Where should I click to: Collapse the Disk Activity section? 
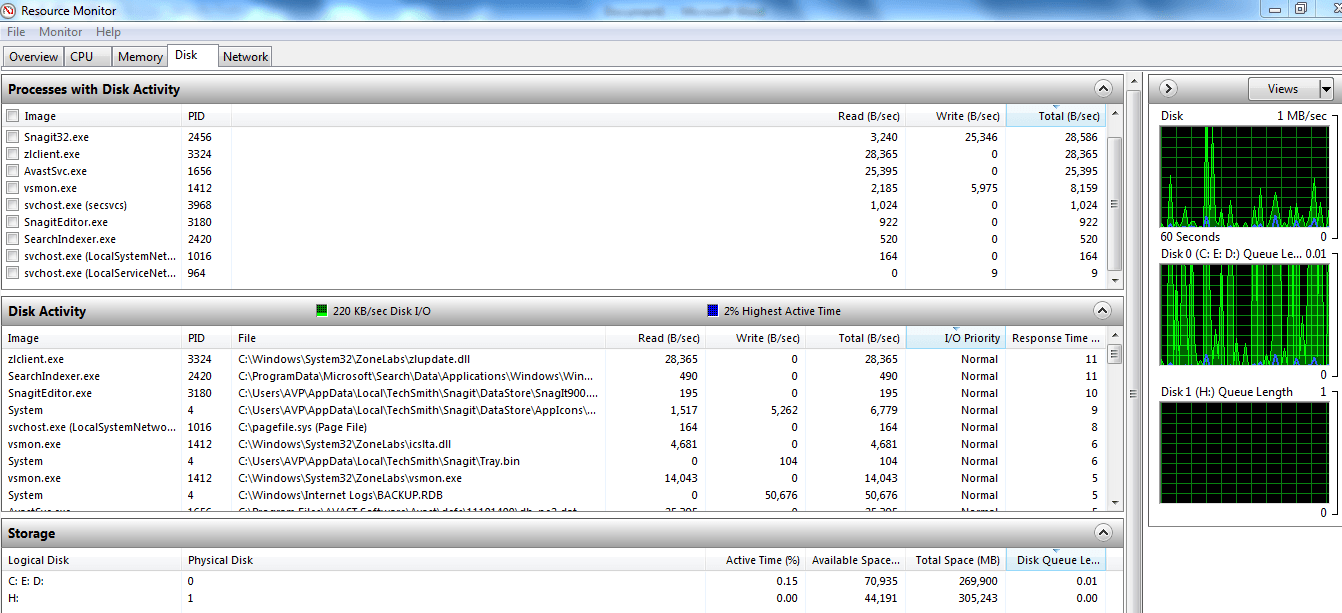pyautogui.click(x=1103, y=311)
